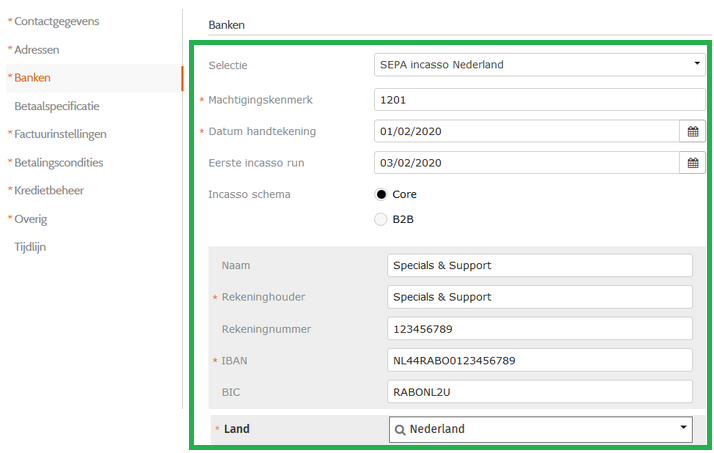Open Betaalspecificatie sub-item

[x=56, y=105]
